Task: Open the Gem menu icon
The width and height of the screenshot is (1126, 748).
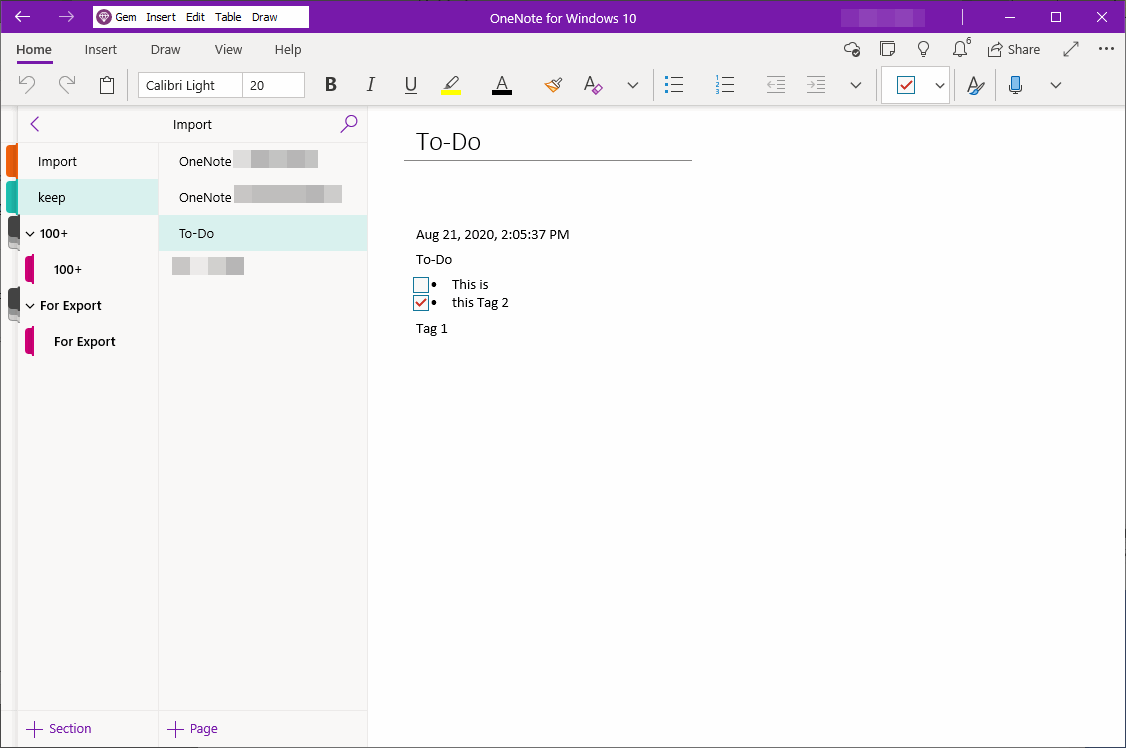Action: (x=104, y=17)
